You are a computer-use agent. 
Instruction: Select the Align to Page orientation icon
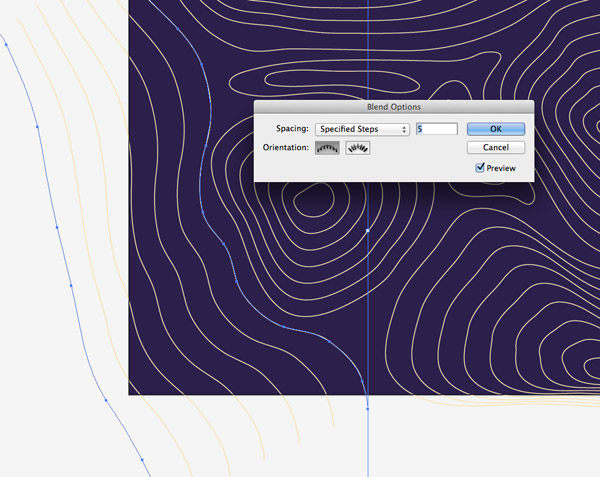(327, 148)
